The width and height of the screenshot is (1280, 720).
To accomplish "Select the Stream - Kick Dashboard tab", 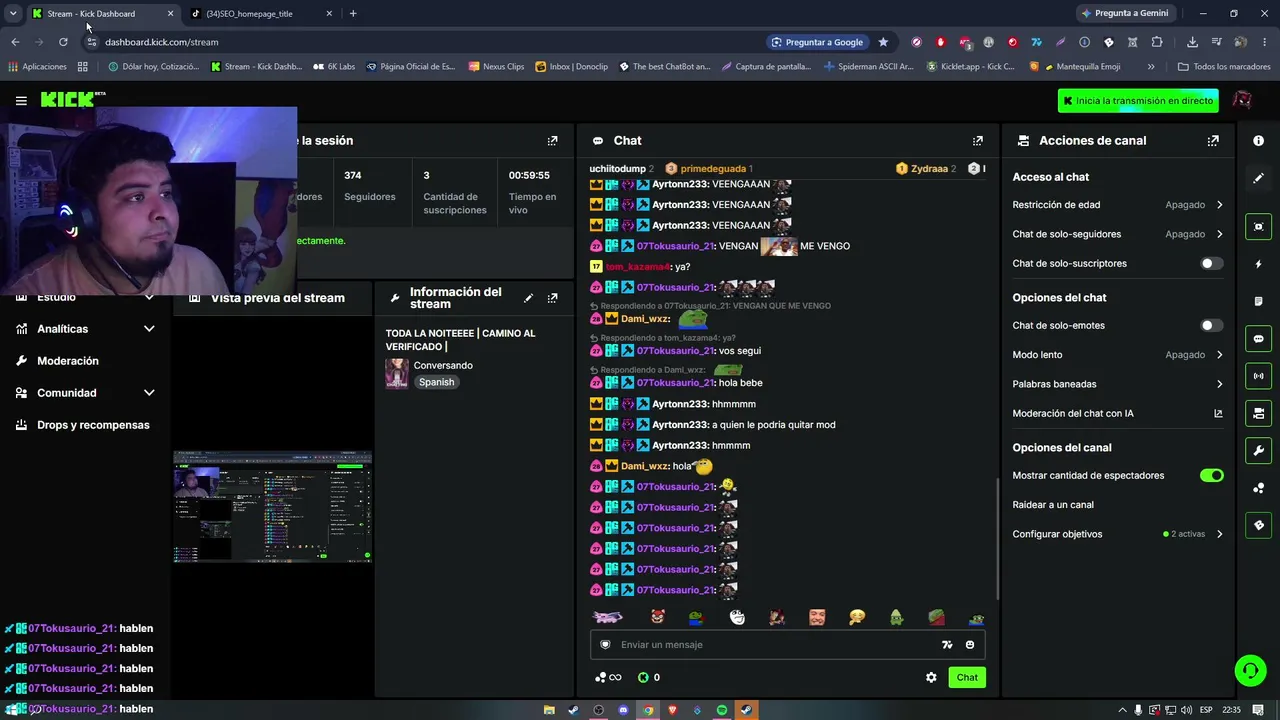I will [x=102, y=14].
